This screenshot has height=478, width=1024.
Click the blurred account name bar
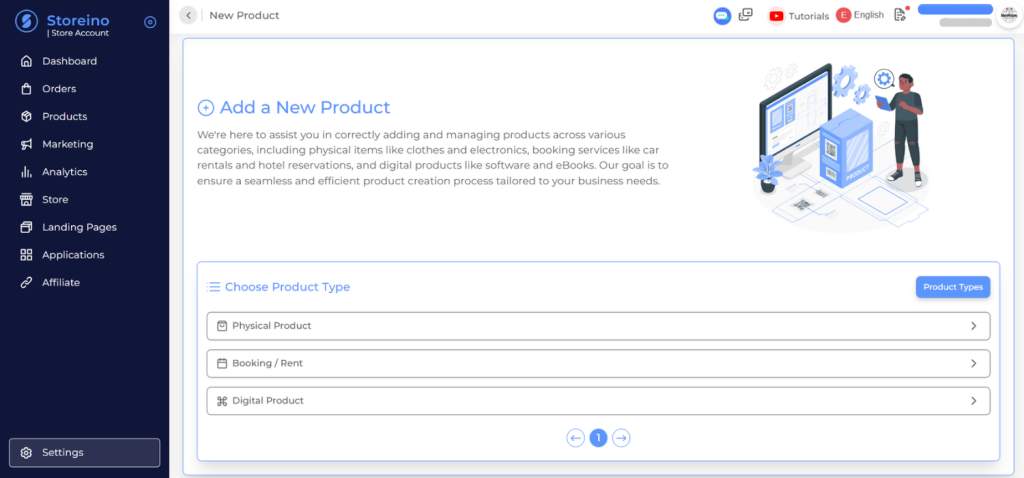pos(955,9)
